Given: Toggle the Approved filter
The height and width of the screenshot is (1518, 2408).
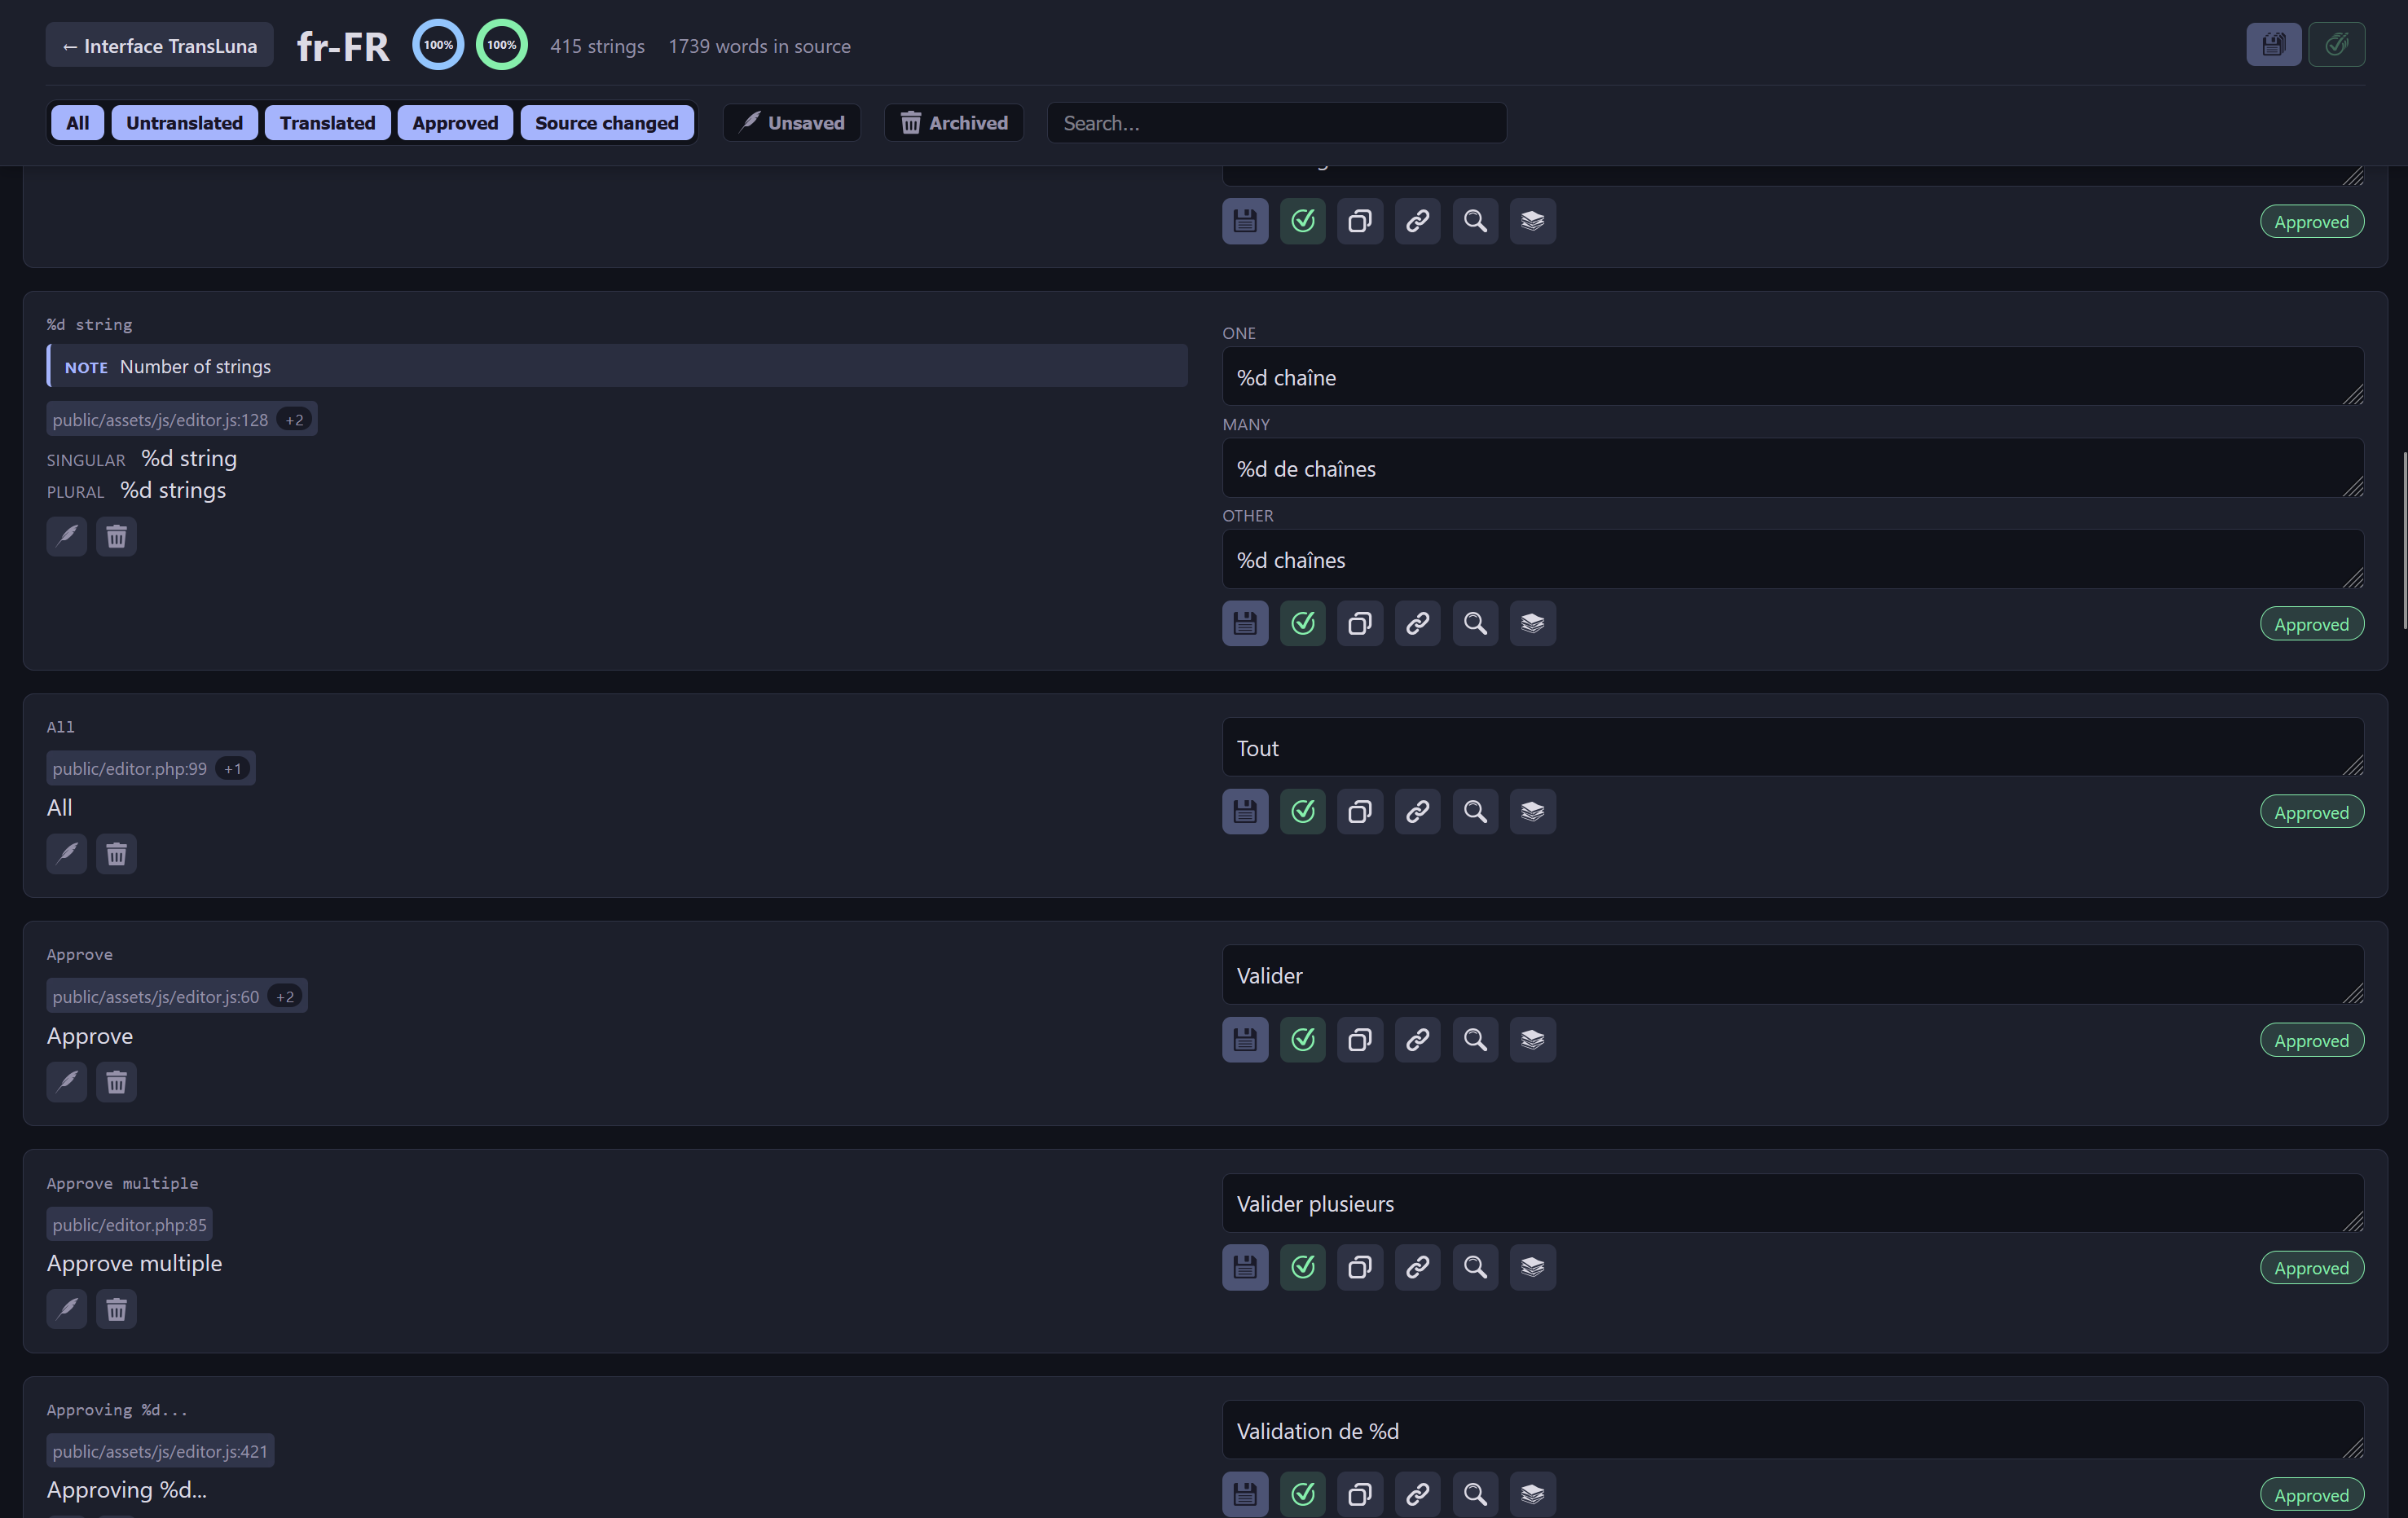Looking at the screenshot, I should pyautogui.click(x=455, y=123).
